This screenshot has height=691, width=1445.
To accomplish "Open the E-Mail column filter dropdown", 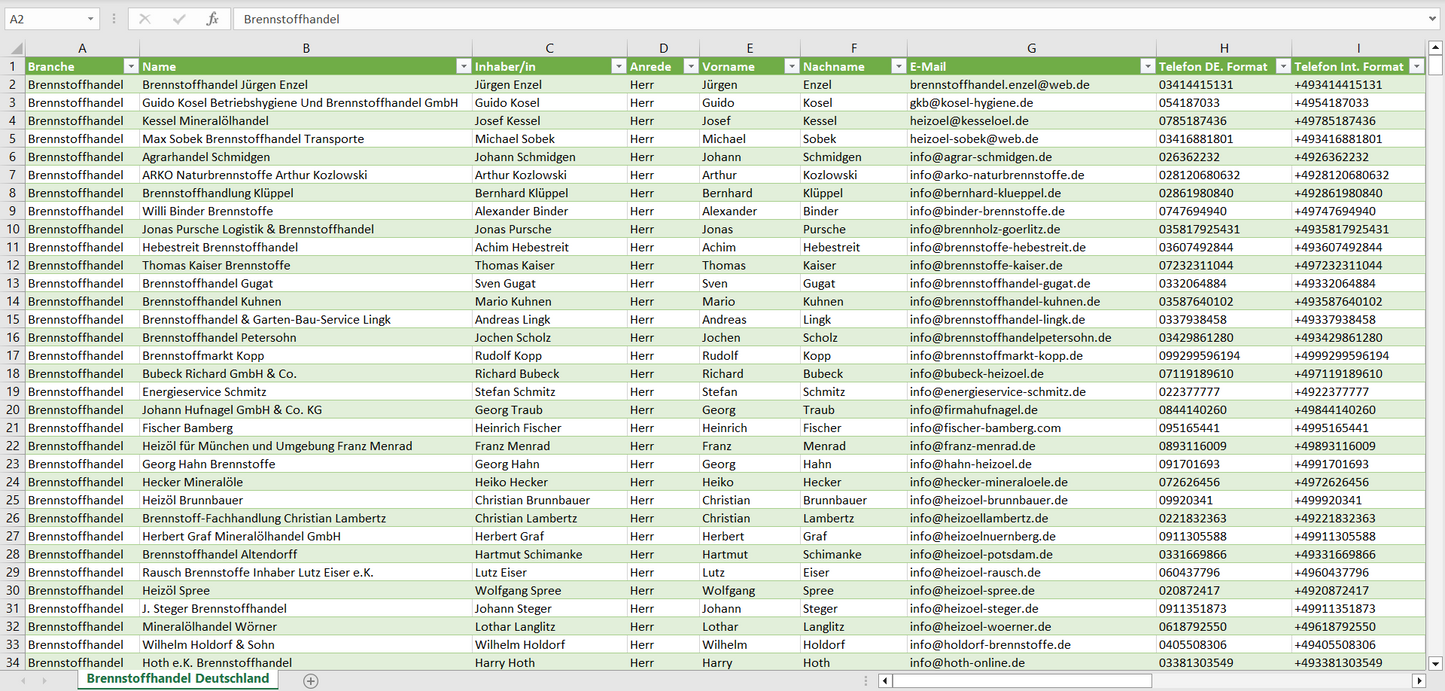I will tap(1146, 66).
